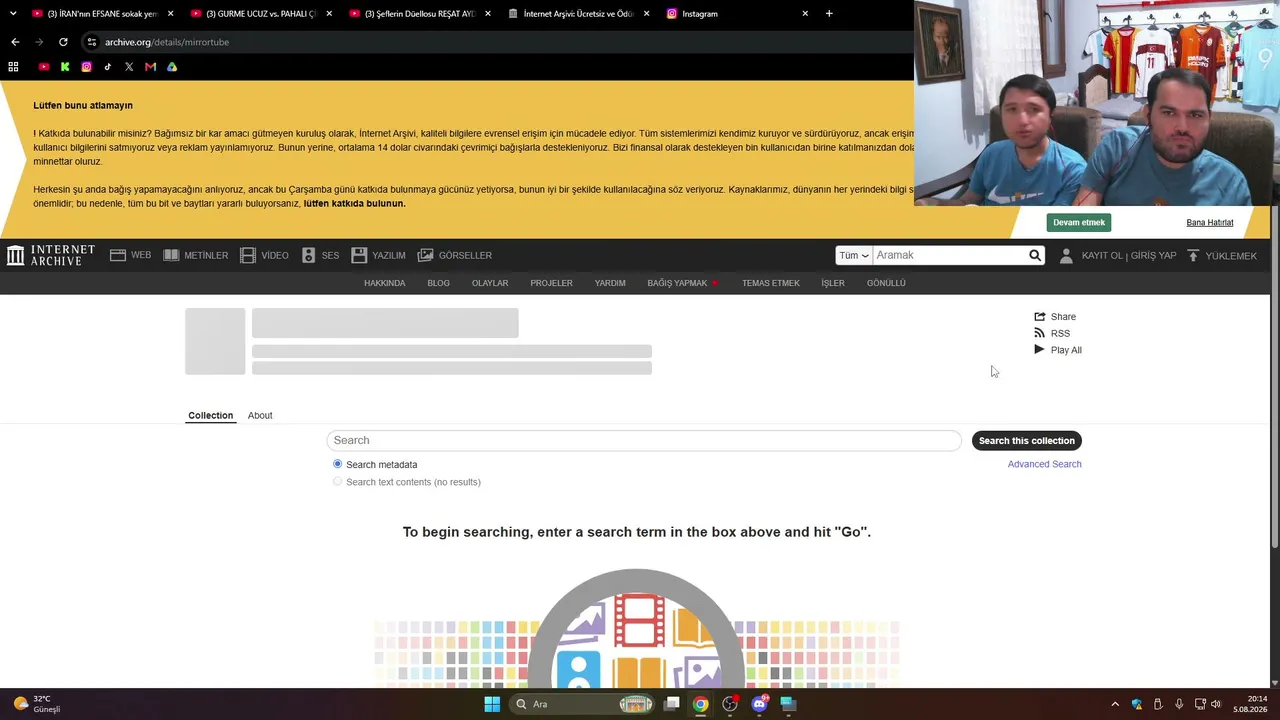1280x720 pixels.
Task: Open the Projeler menu item
Action: click(x=551, y=283)
